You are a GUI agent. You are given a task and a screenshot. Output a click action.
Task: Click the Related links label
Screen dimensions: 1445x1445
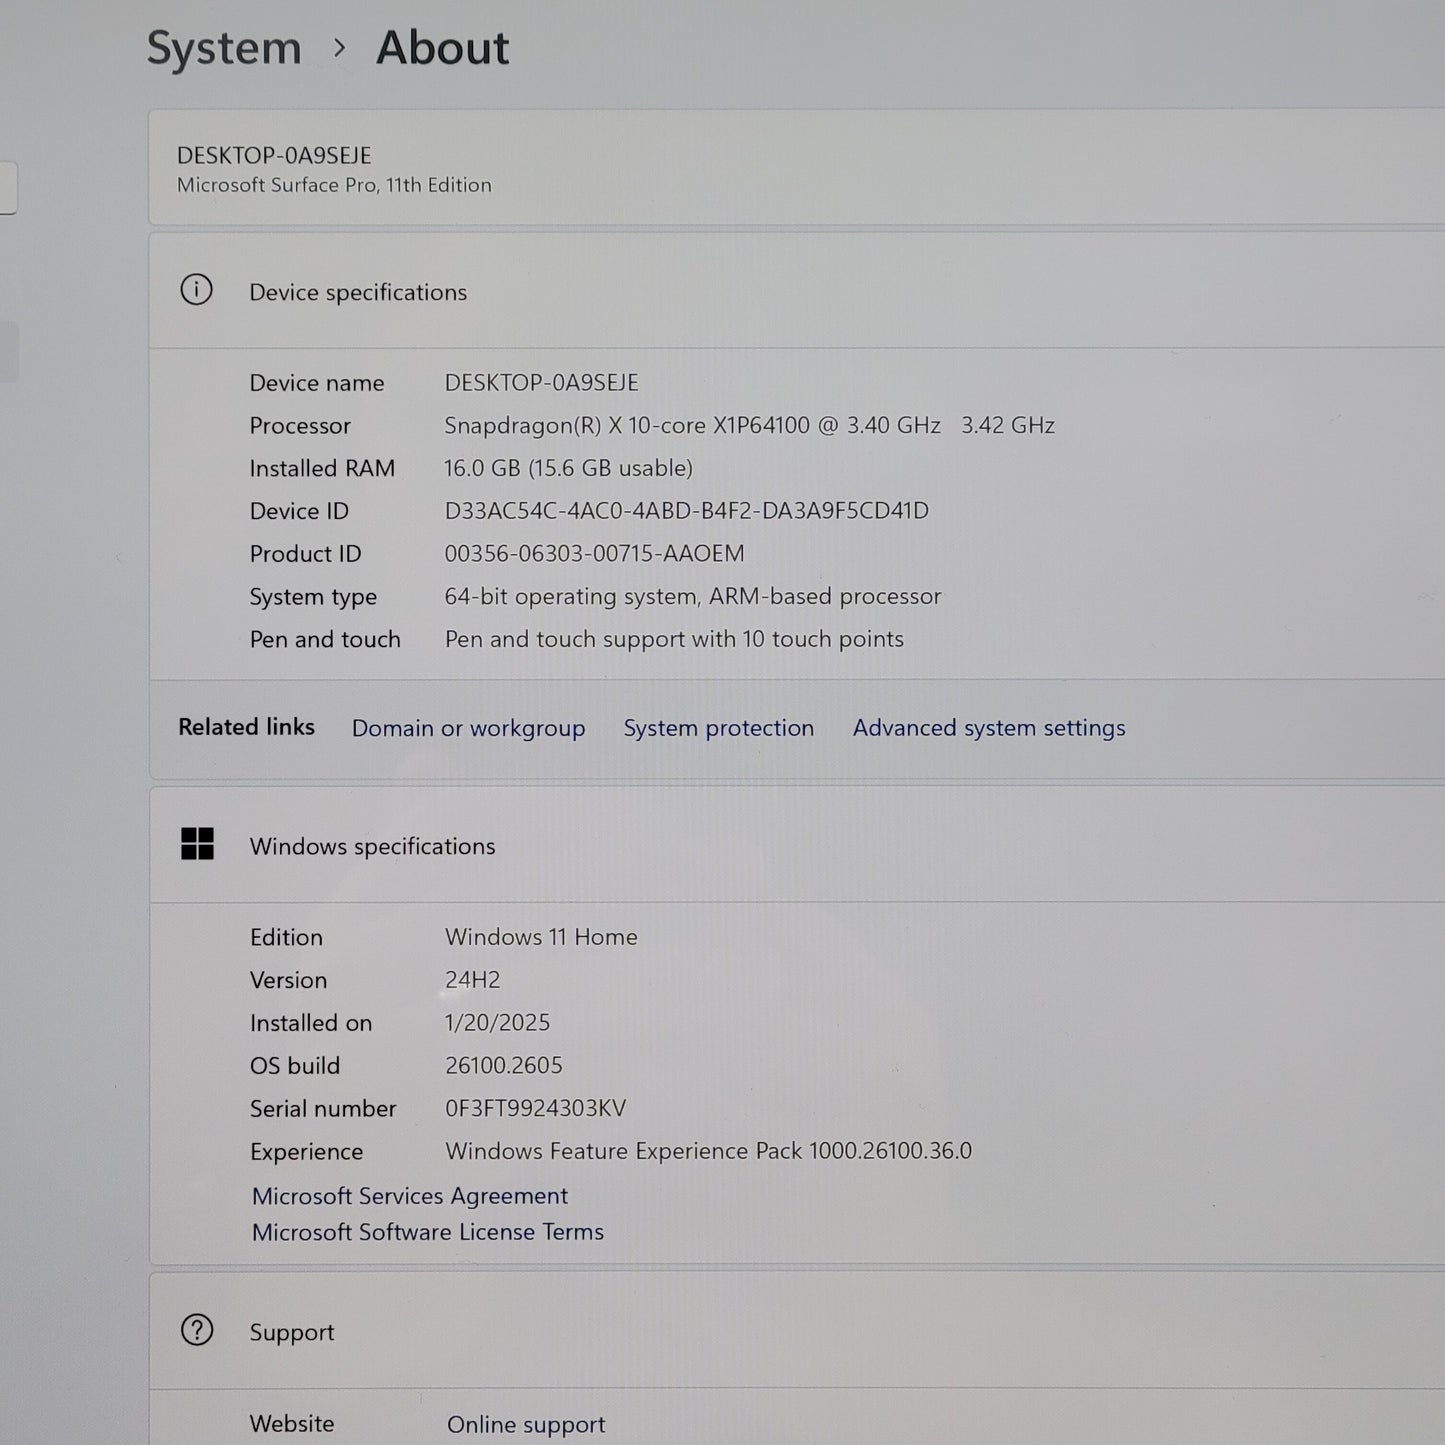[x=246, y=727]
